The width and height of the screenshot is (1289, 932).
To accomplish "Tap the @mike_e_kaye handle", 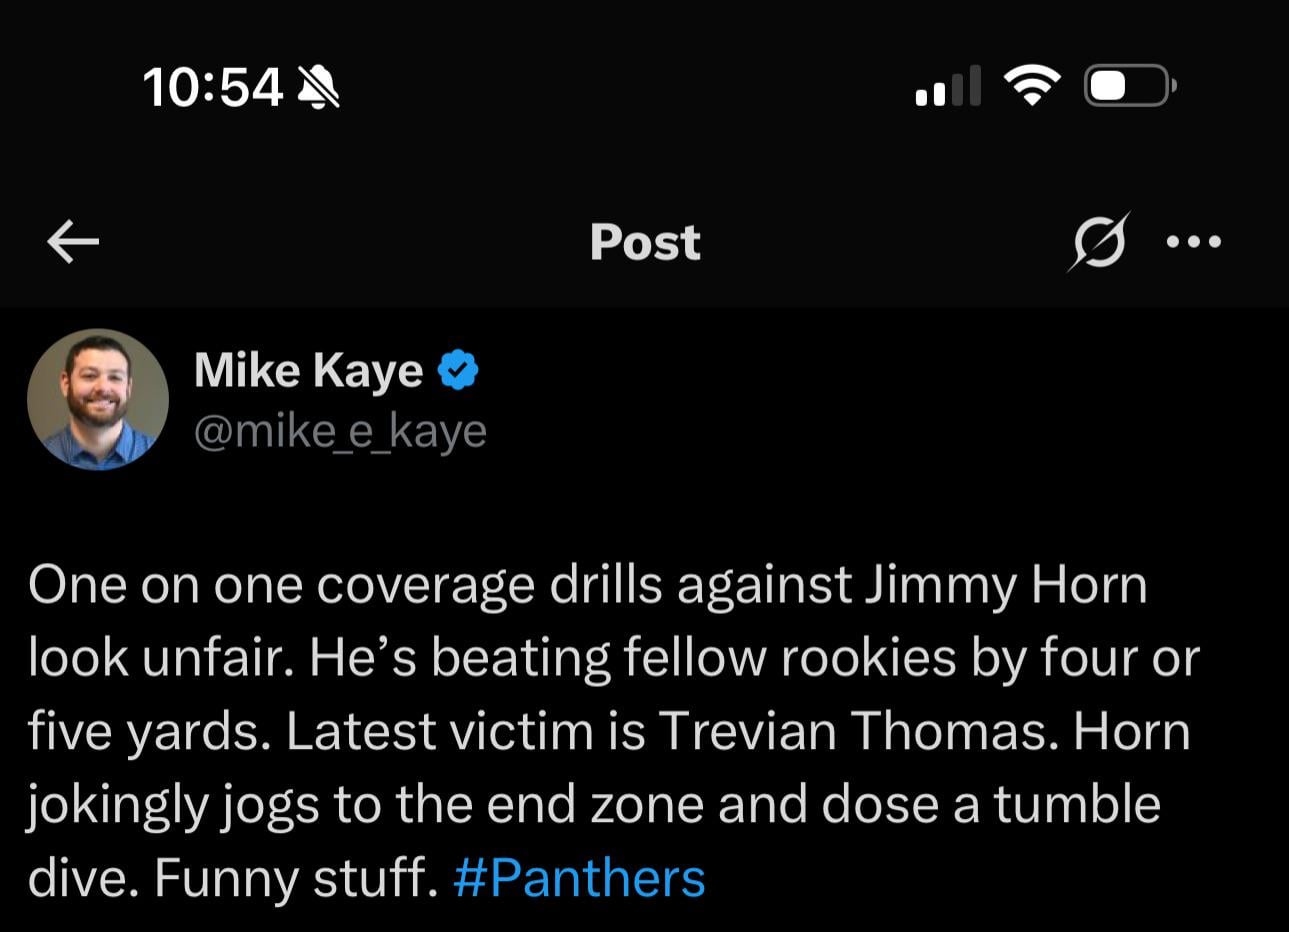I will click(340, 430).
